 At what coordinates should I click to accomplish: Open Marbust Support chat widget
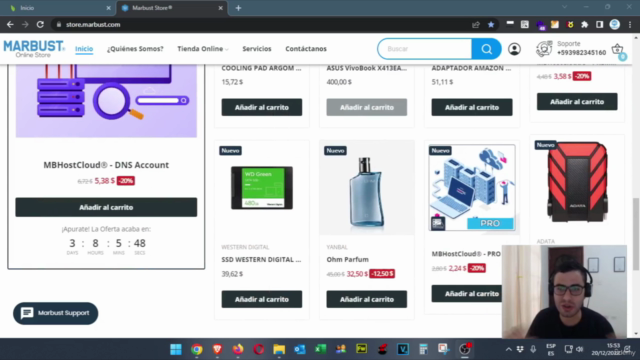click(x=56, y=313)
